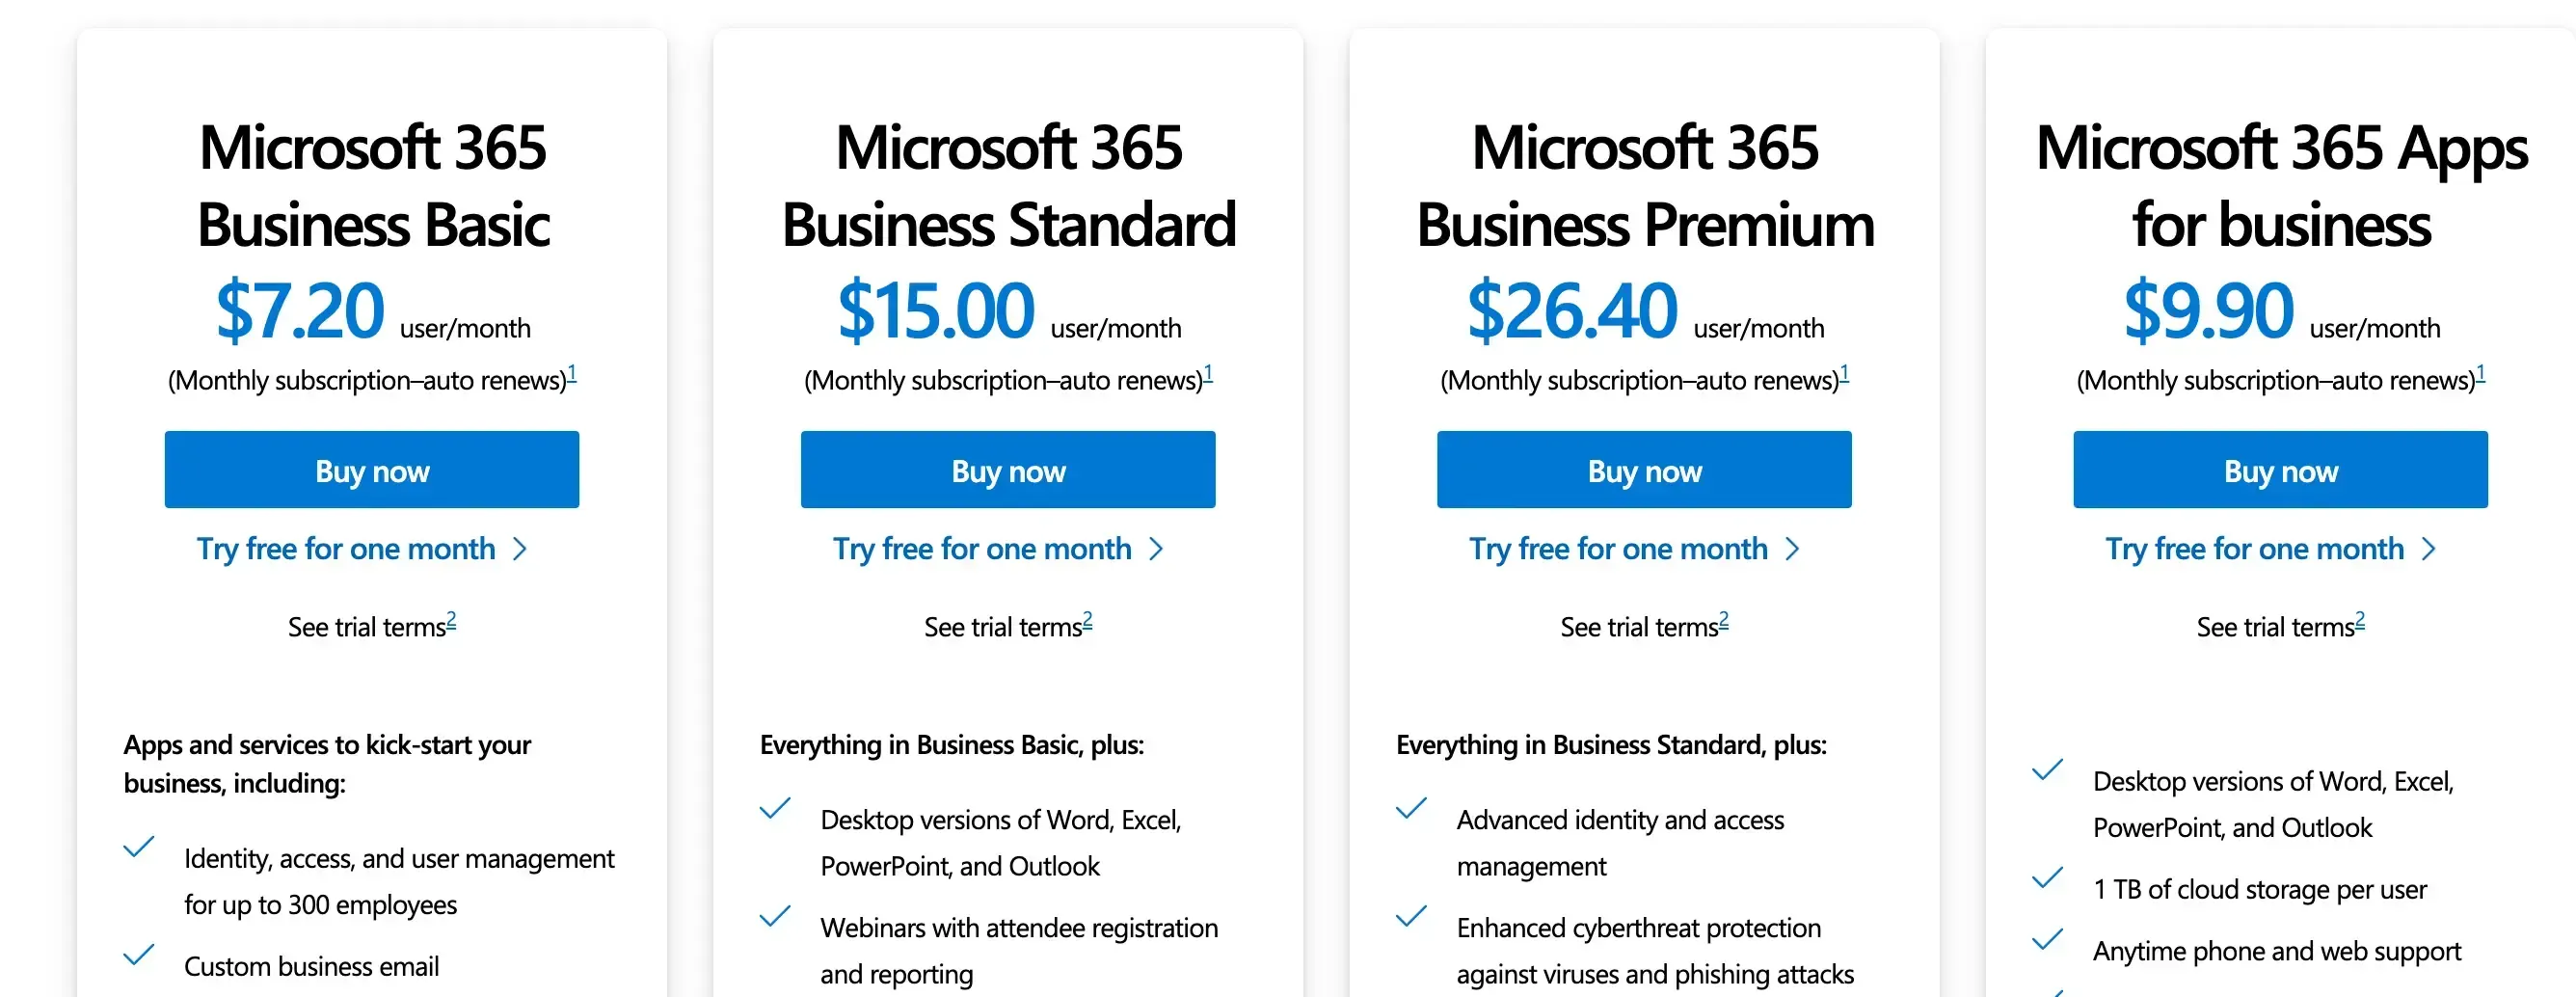
Task: Click Buy now for Microsoft 365 Business Standard
Action: (x=1007, y=469)
